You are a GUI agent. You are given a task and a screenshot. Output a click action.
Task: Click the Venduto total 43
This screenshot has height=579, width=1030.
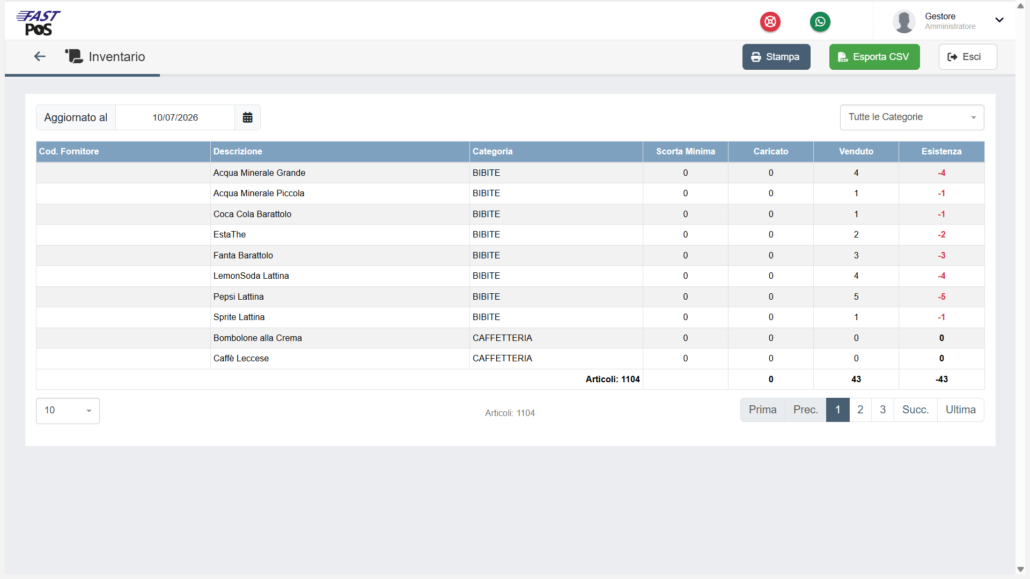(x=856, y=379)
